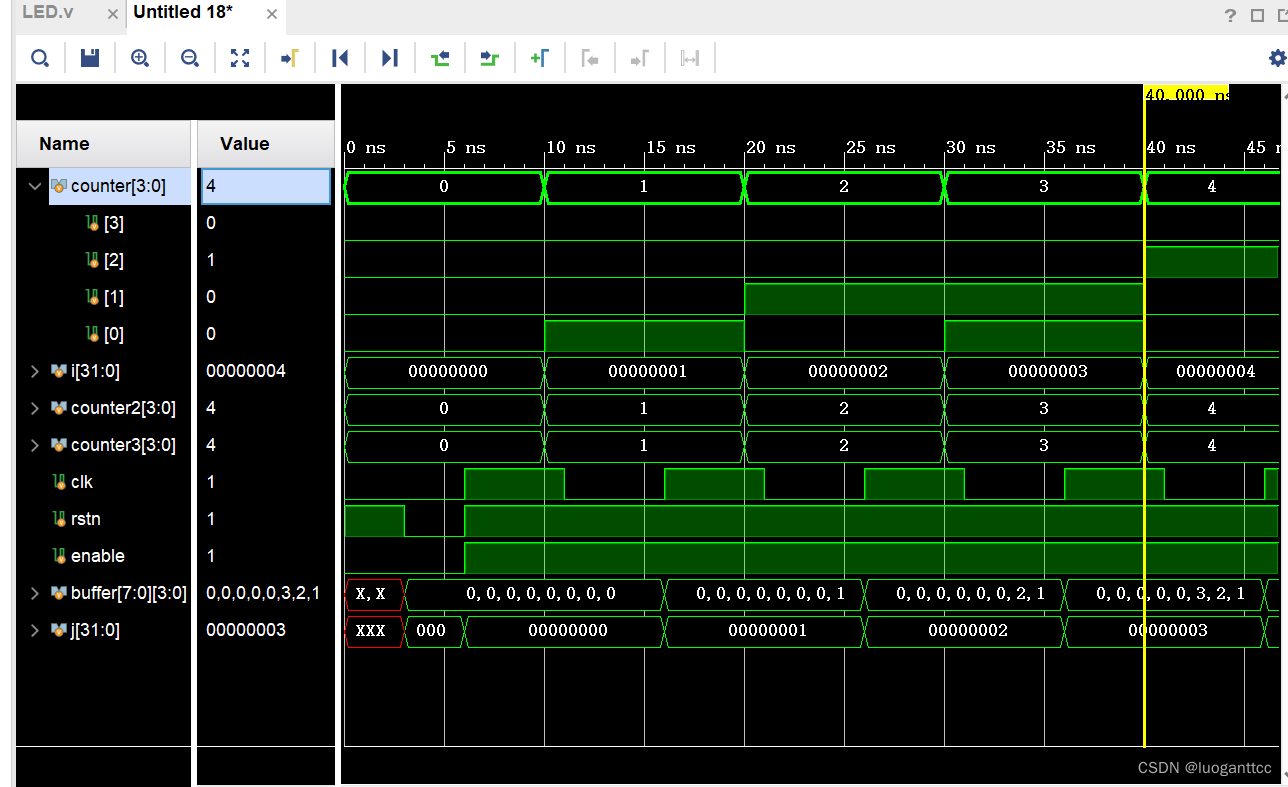The width and height of the screenshot is (1288, 787).
Task: Click the counter value field showing 4
Action: pyautogui.click(x=266, y=186)
